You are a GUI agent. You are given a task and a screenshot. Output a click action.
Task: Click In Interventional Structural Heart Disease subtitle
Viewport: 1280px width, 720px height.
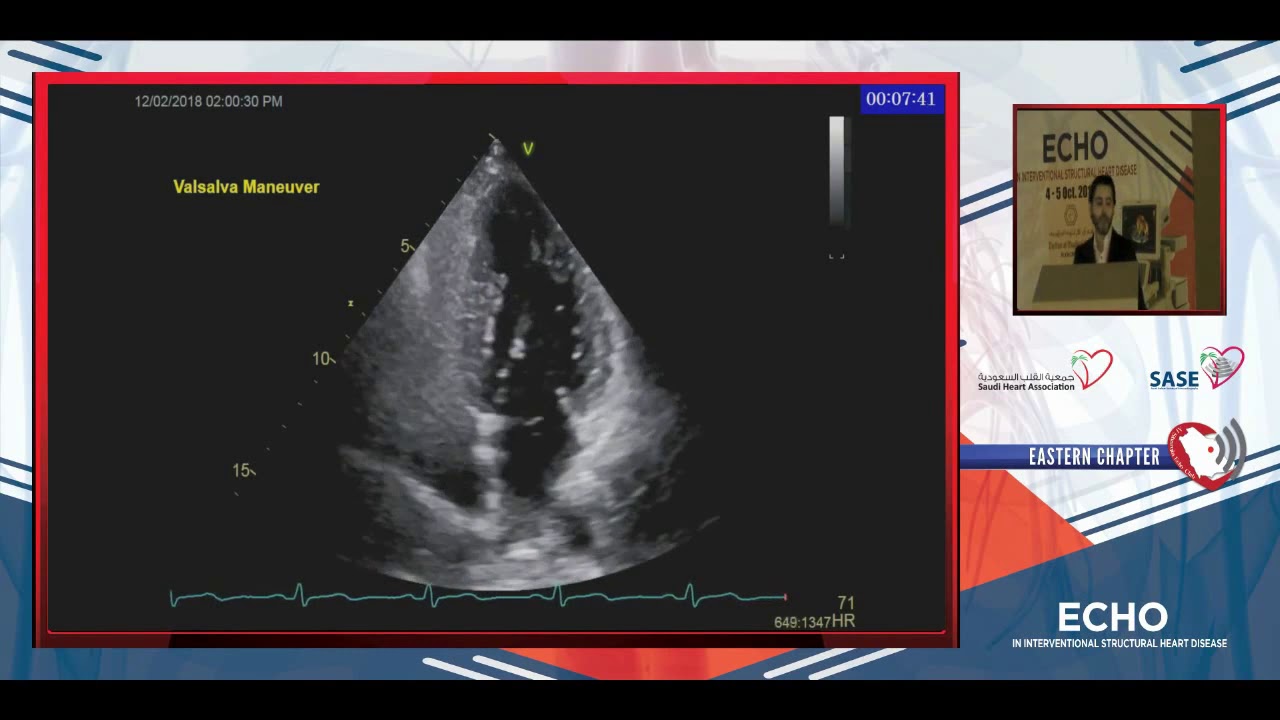[x=1119, y=644]
